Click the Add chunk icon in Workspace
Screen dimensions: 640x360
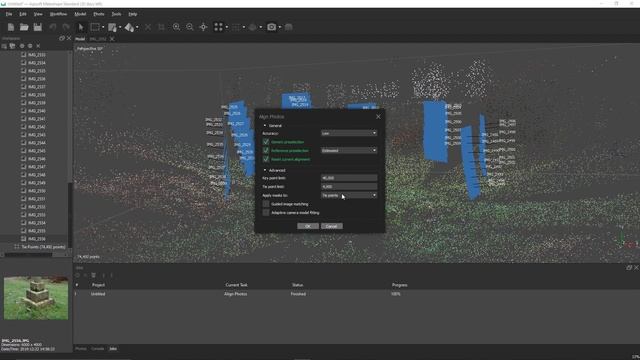[x=4, y=46]
